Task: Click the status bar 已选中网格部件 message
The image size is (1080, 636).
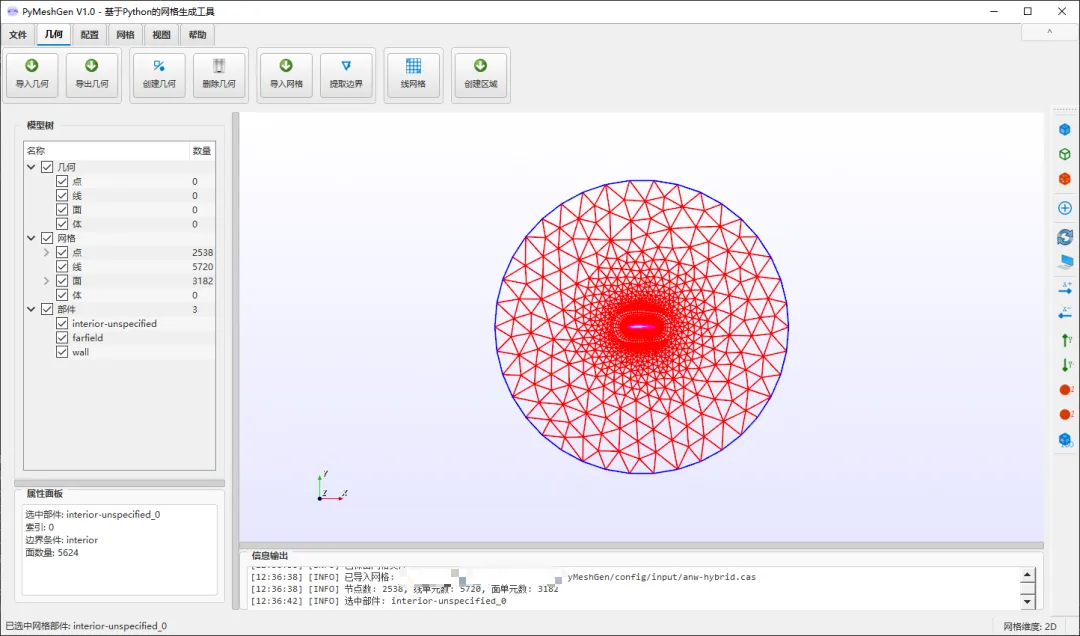Action: tap(86, 626)
